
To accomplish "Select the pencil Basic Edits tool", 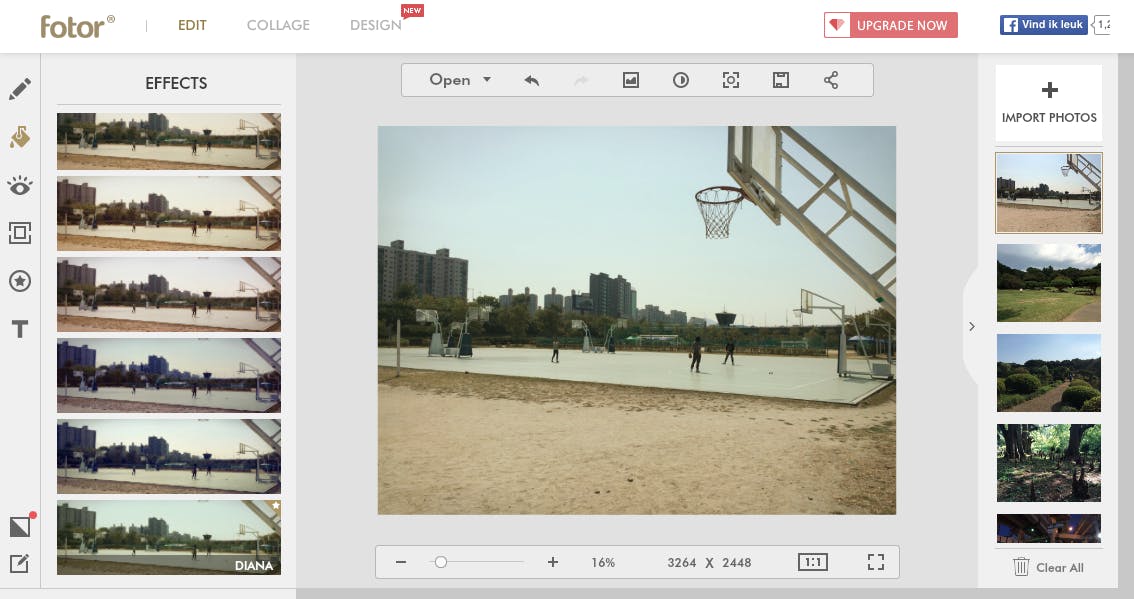I will [20, 89].
